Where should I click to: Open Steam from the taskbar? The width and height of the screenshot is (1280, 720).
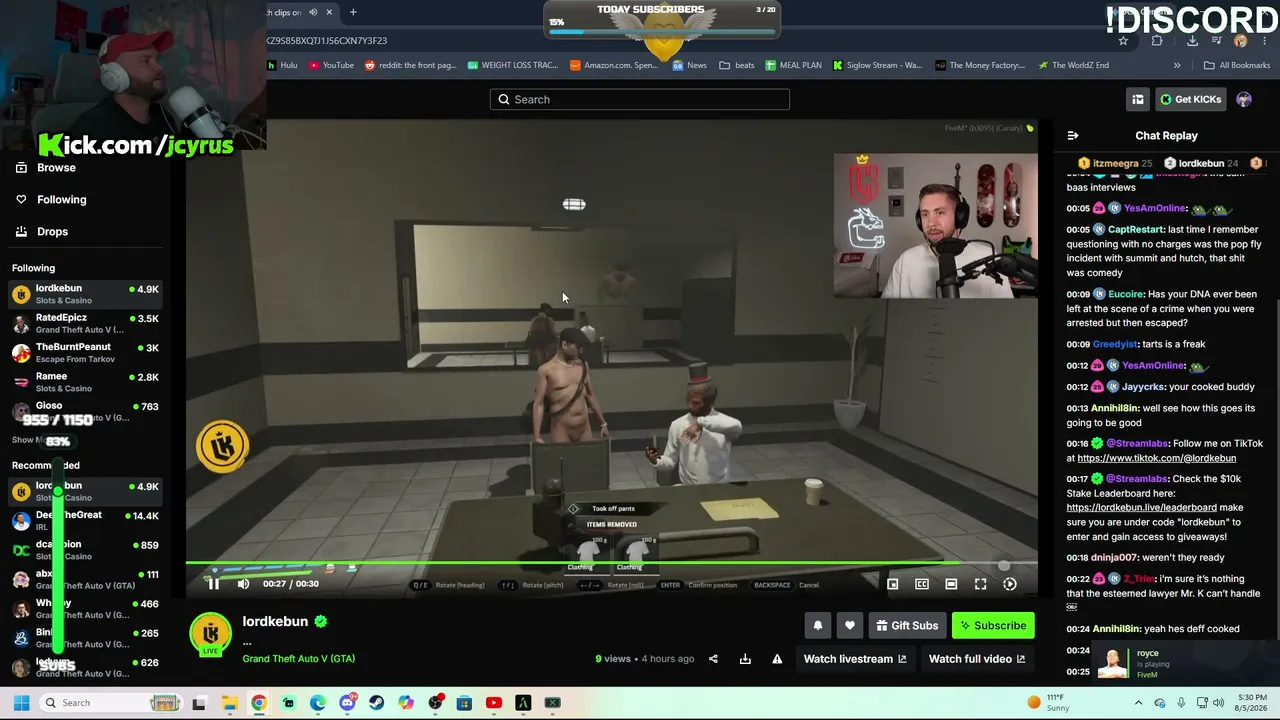pos(376,703)
